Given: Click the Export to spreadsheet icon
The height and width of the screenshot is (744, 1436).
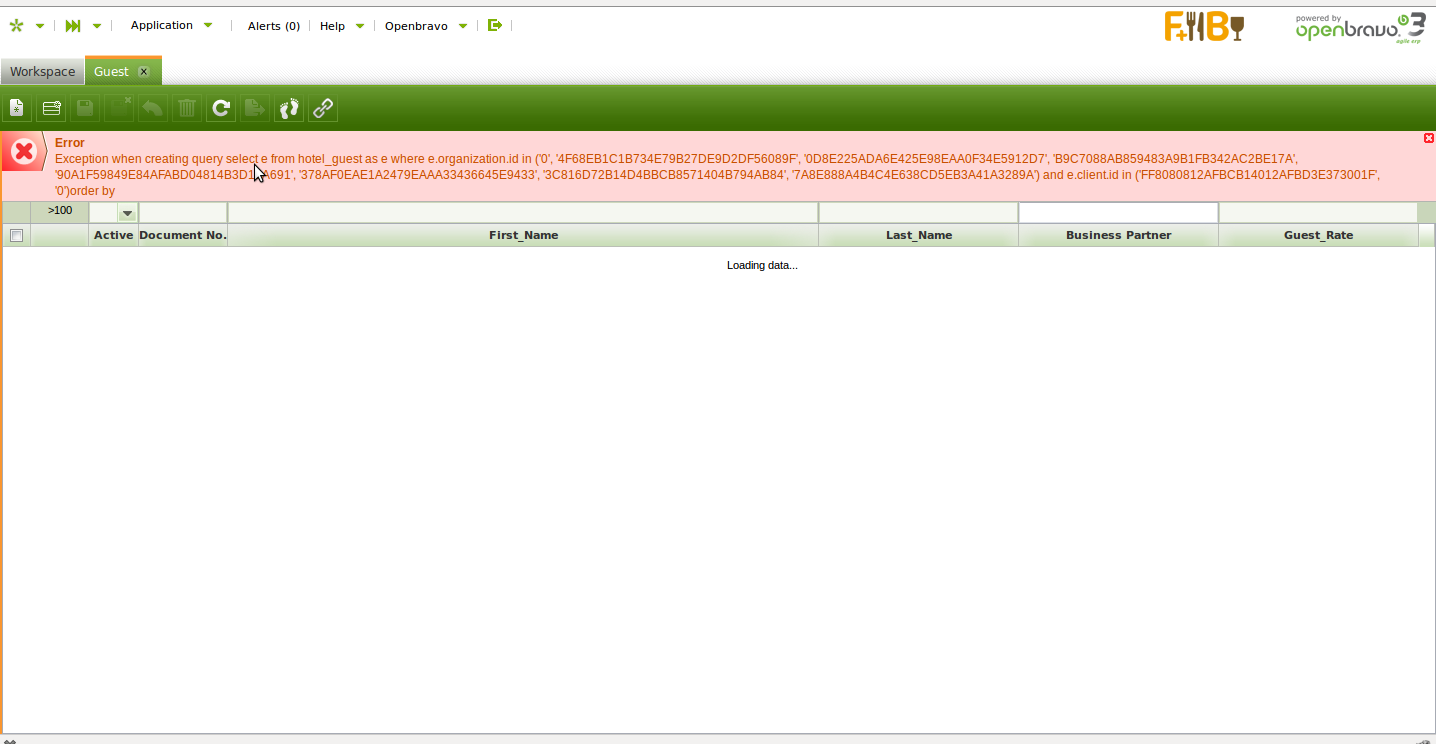Looking at the screenshot, I should pos(255,108).
